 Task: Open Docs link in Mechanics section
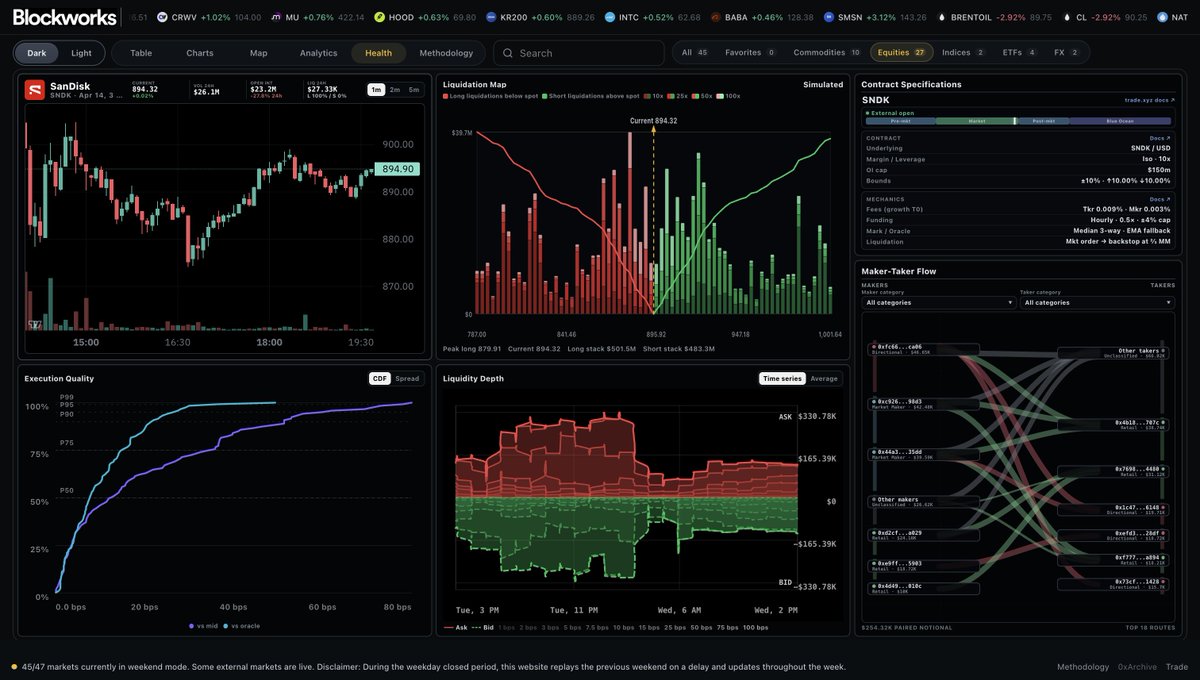click(x=1162, y=199)
